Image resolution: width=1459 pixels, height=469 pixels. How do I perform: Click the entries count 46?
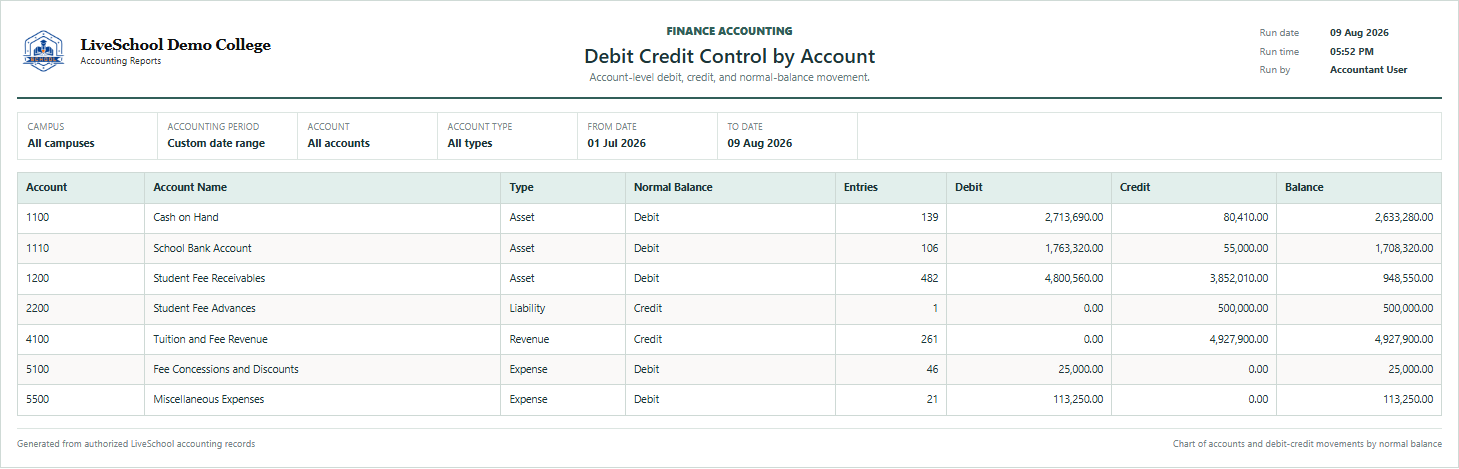tap(932, 369)
